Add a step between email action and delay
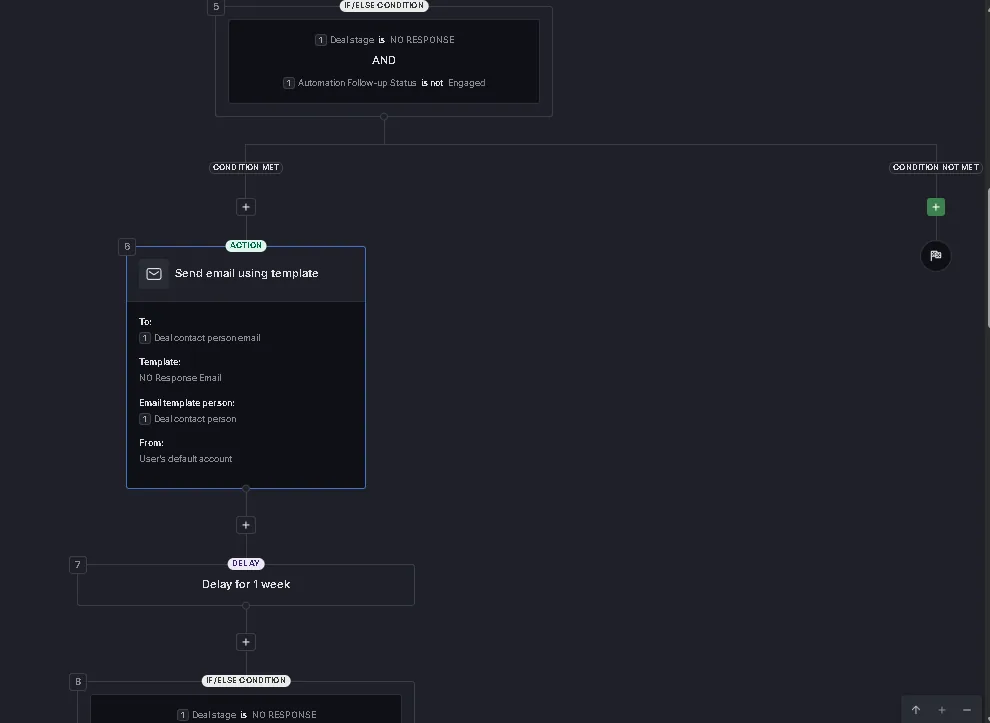Screen dimensions: 990x723 246,525
